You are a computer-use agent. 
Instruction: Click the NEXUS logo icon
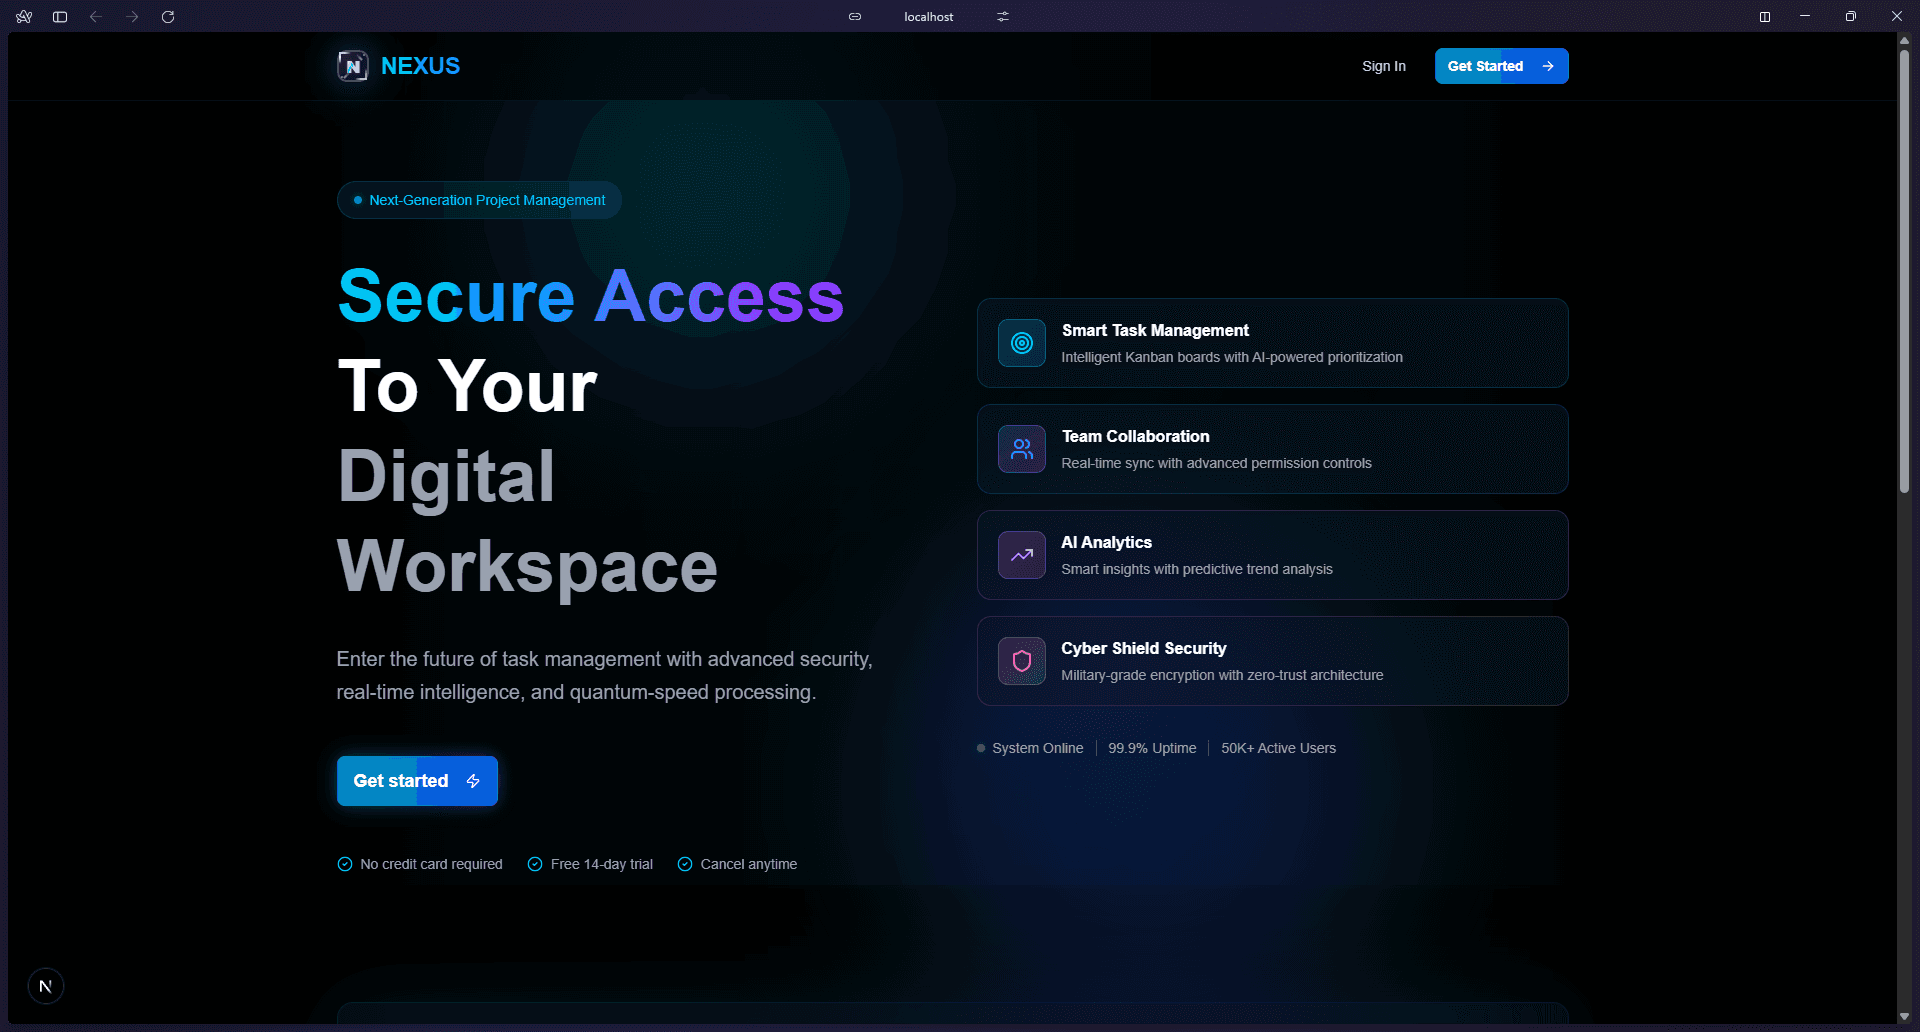(352, 65)
